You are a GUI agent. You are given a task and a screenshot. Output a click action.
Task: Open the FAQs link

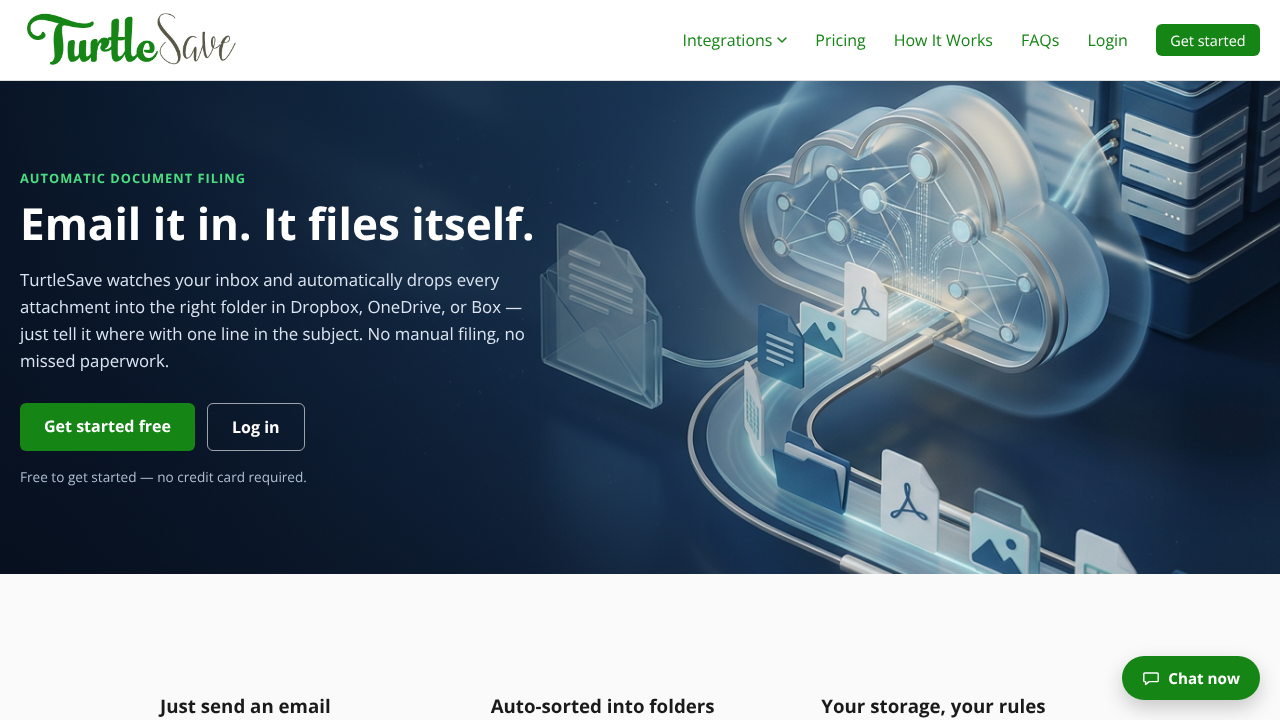click(x=1040, y=40)
